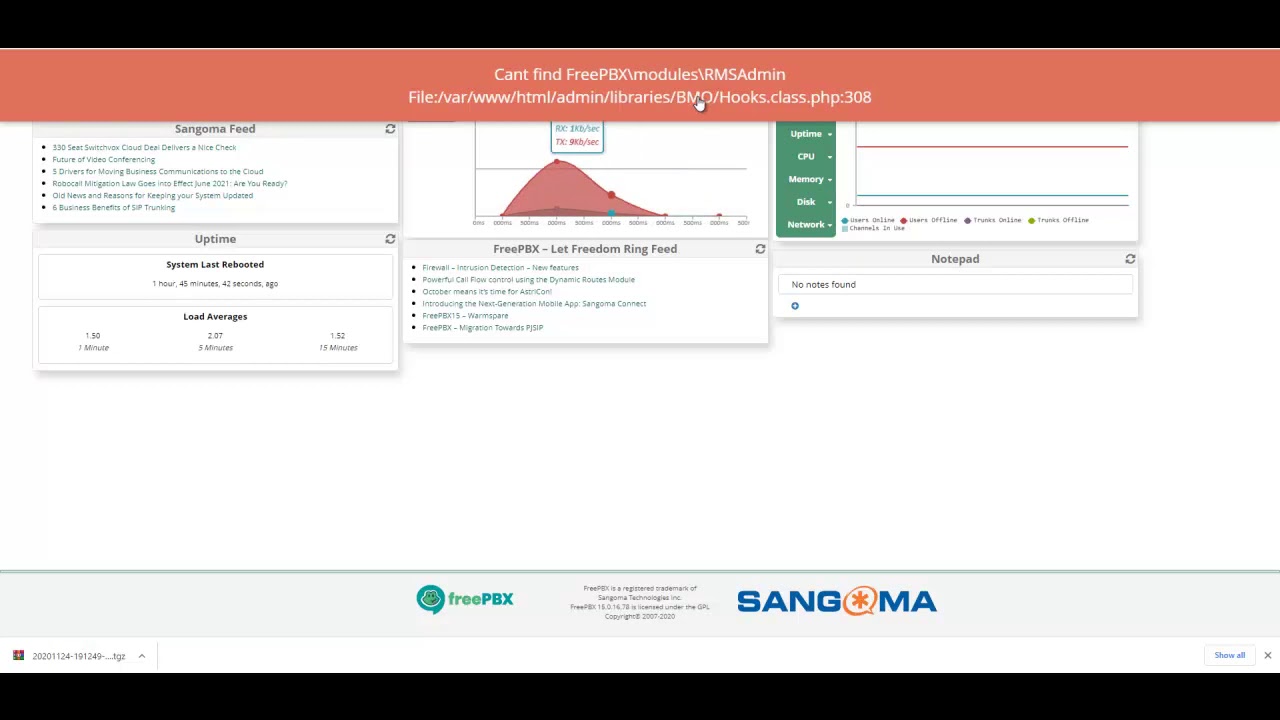Click the Sangoma logo in footer
The width and height of the screenshot is (1280, 720).
click(x=837, y=601)
